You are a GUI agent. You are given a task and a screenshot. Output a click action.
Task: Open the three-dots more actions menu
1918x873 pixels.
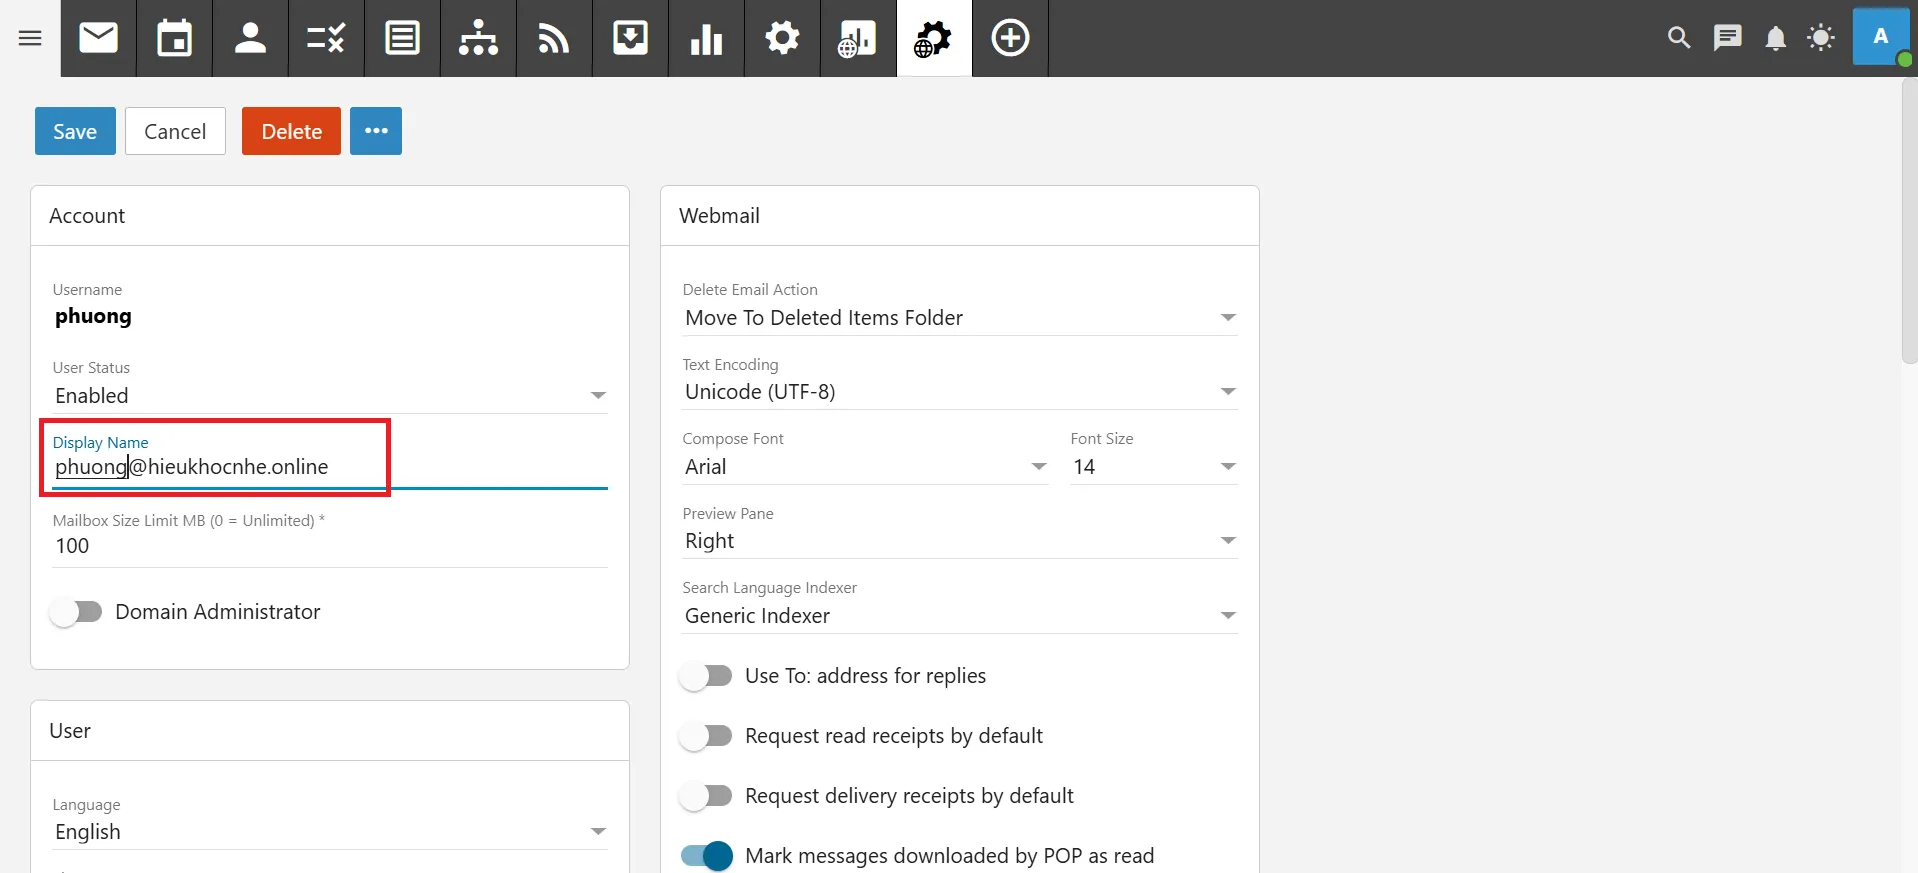pyautogui.click(x=376, y=131)
